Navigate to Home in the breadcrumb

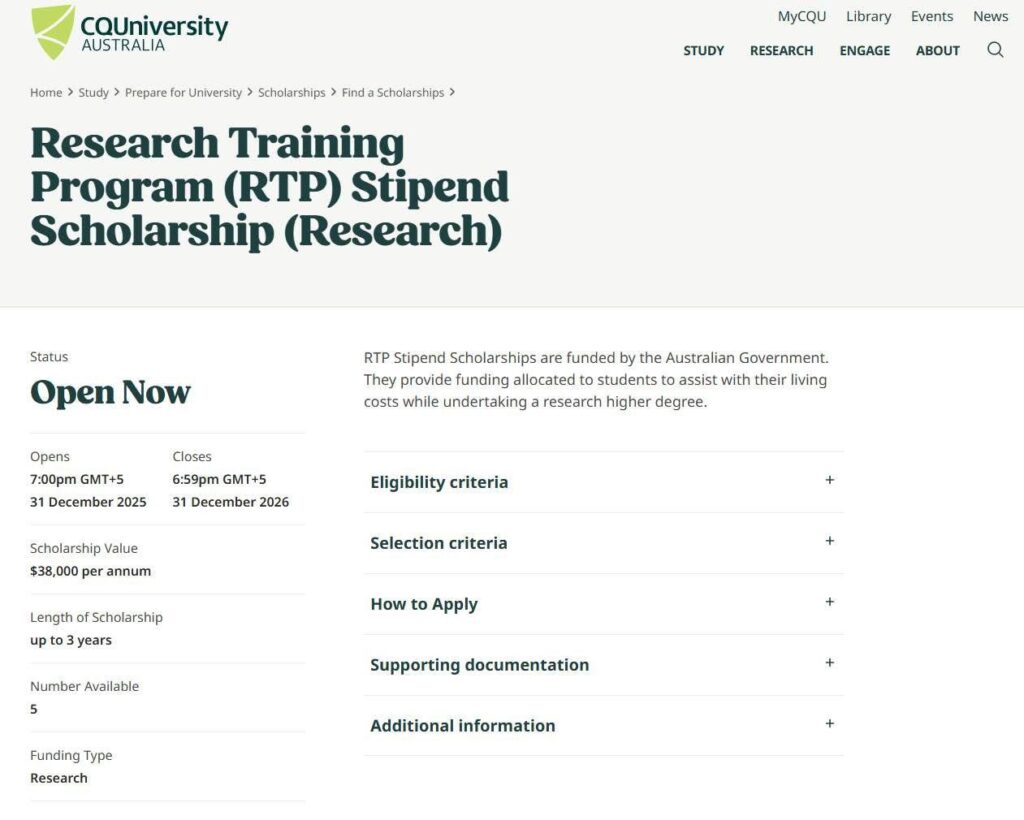[46, 92]
